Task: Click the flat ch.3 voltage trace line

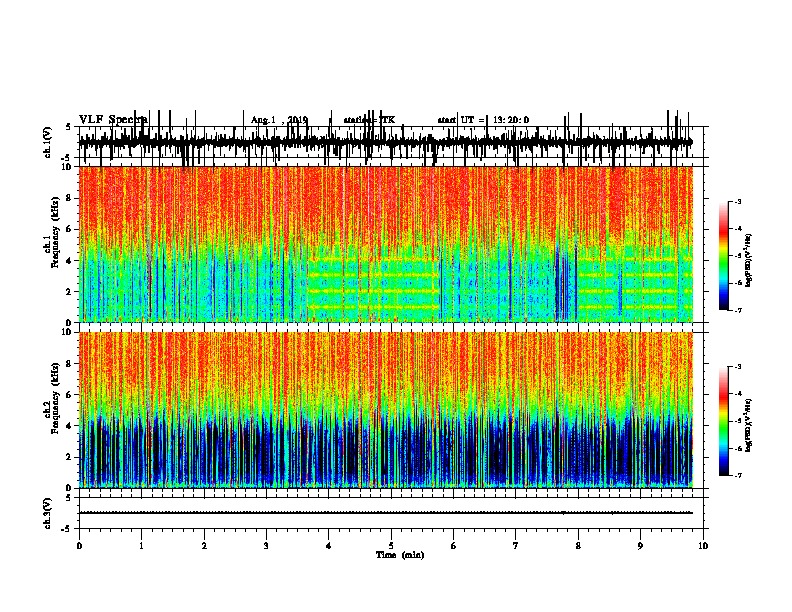Action: (386, 513)
